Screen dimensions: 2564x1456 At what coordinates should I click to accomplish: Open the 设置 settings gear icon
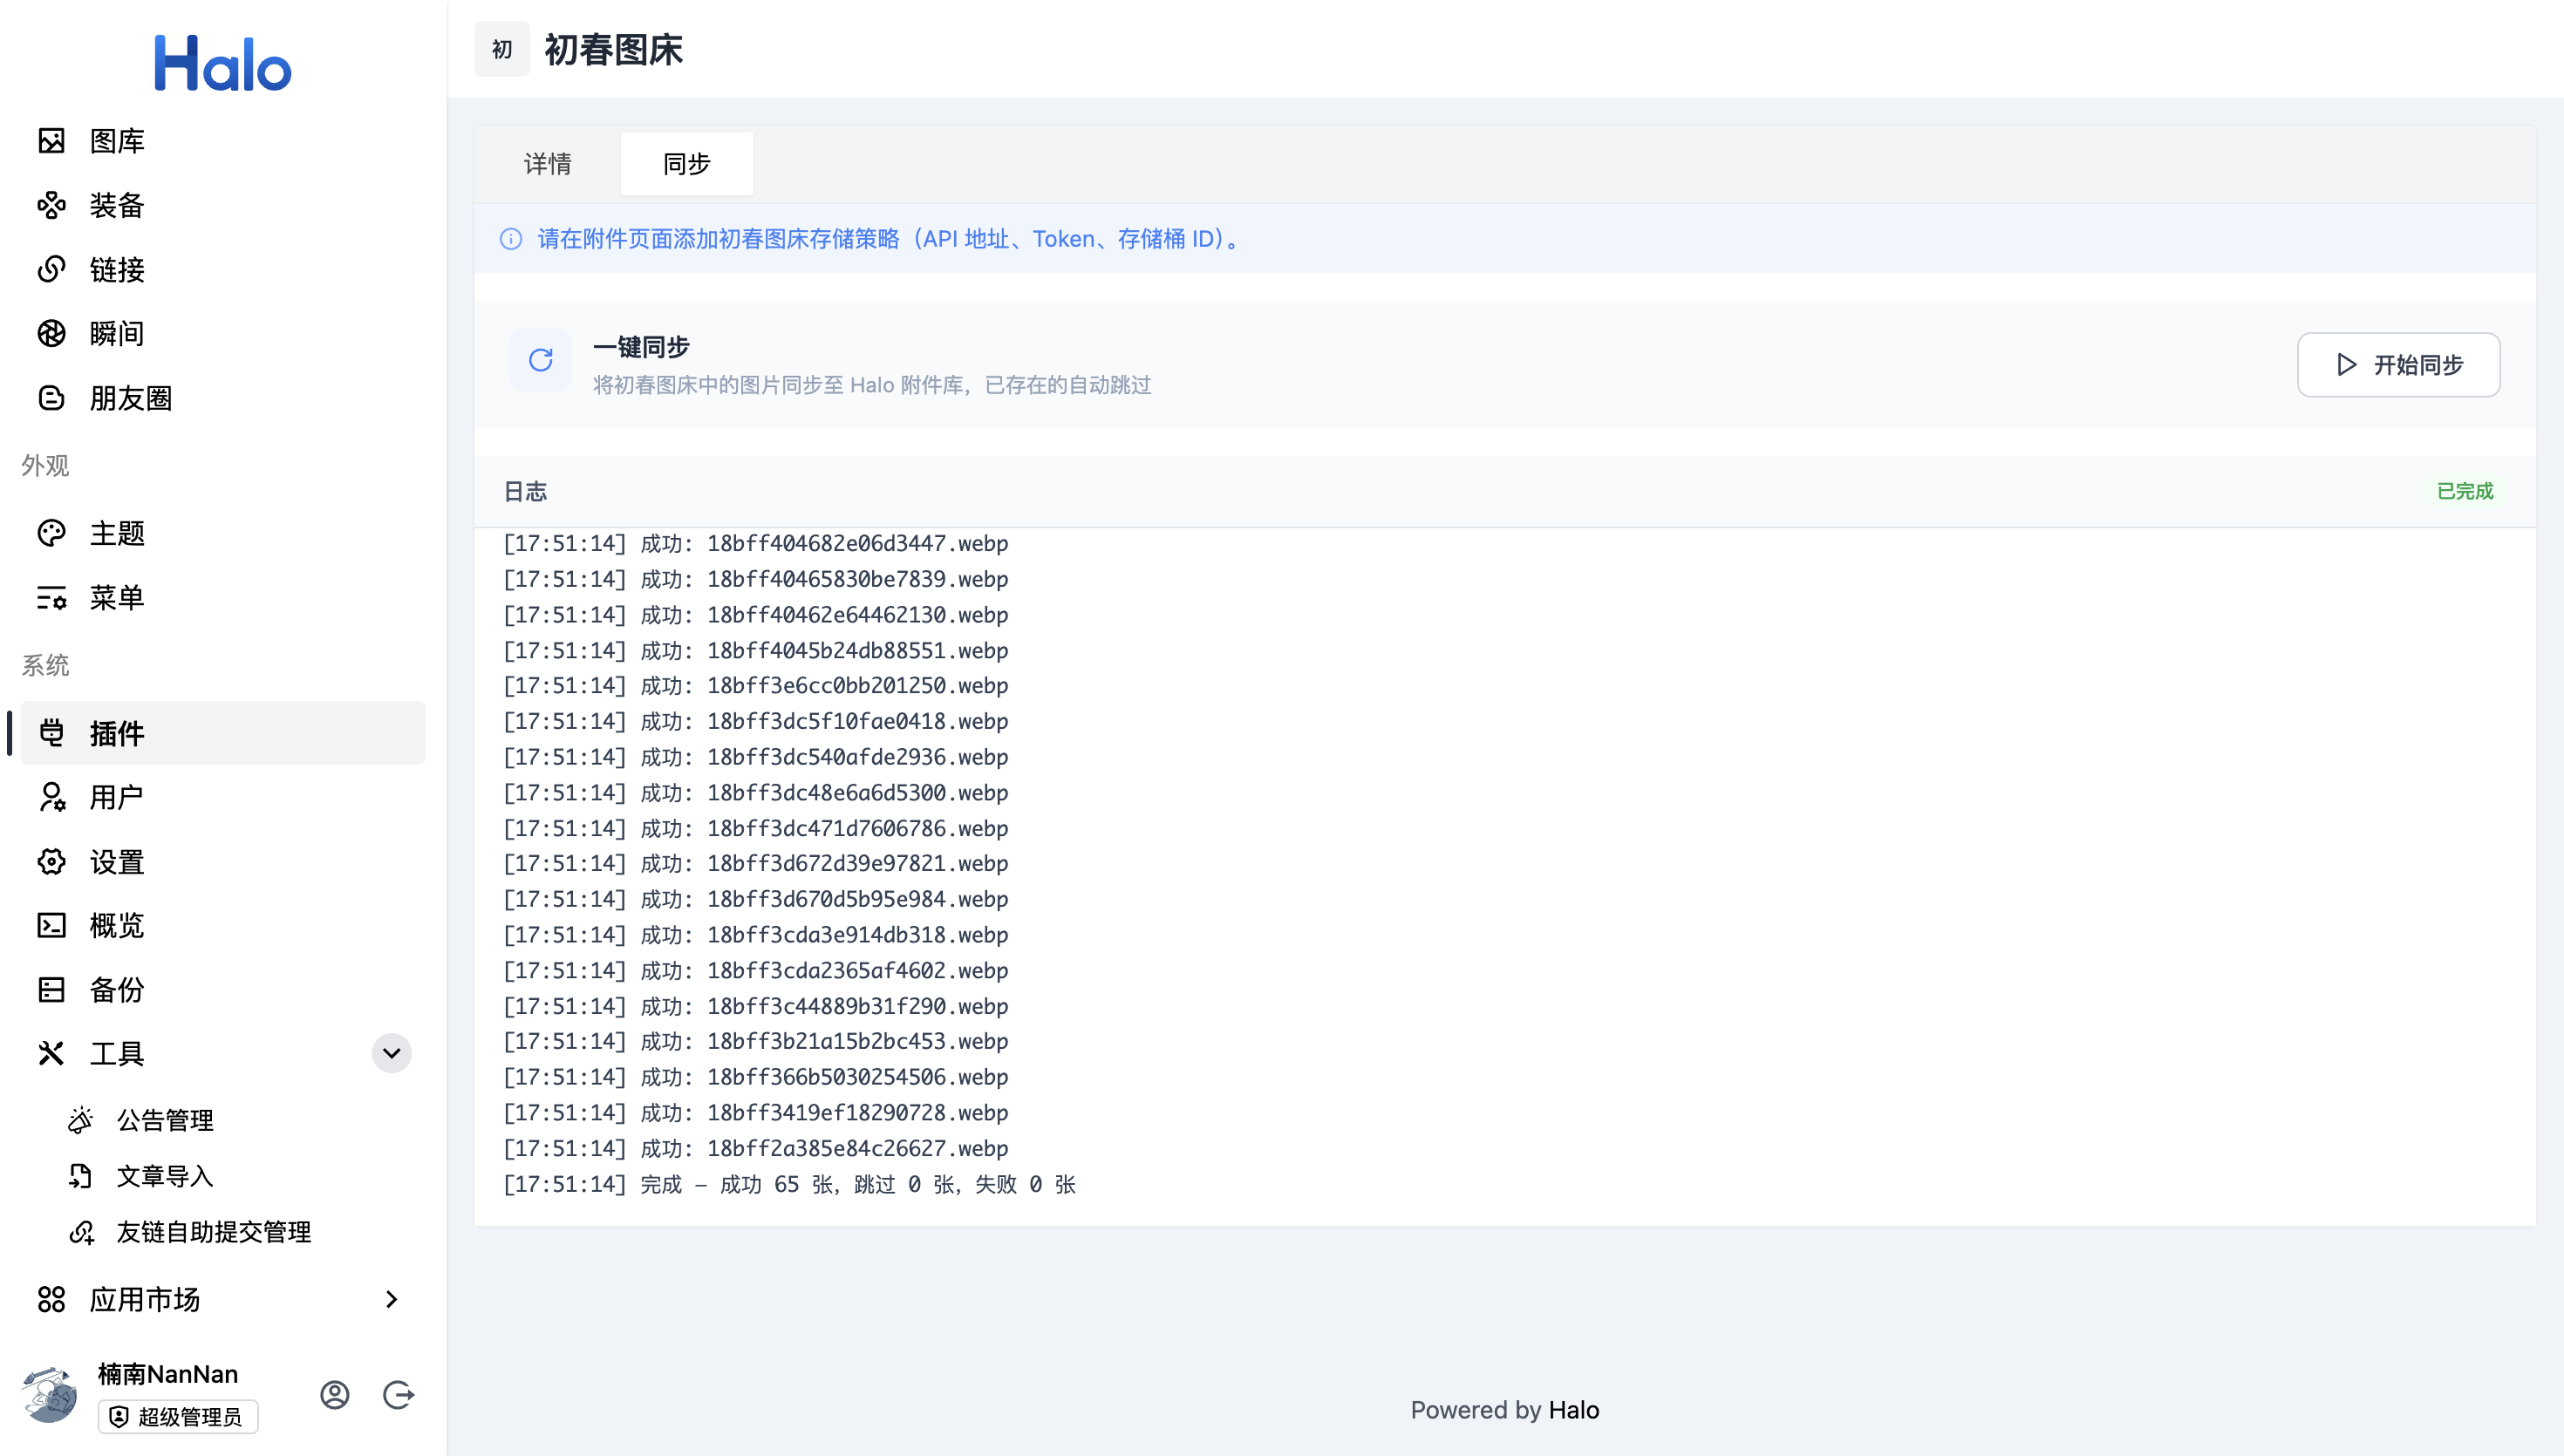click(x=51, y=861)
